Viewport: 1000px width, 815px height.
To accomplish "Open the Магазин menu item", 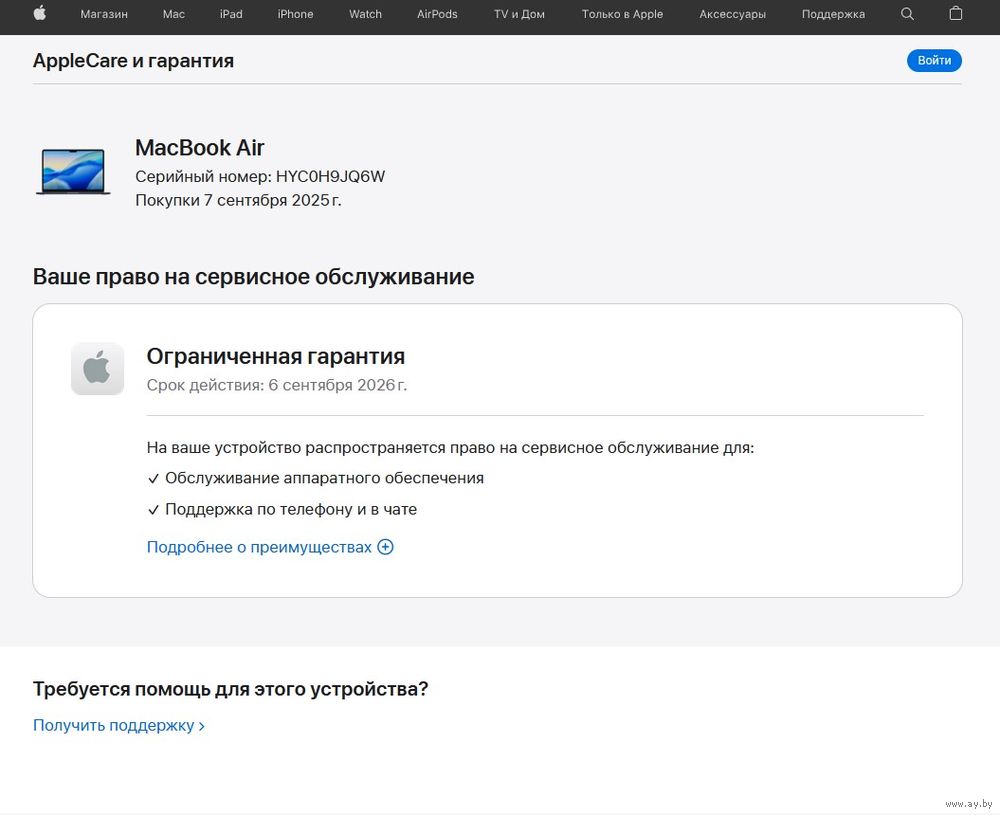I will [104, 14].
